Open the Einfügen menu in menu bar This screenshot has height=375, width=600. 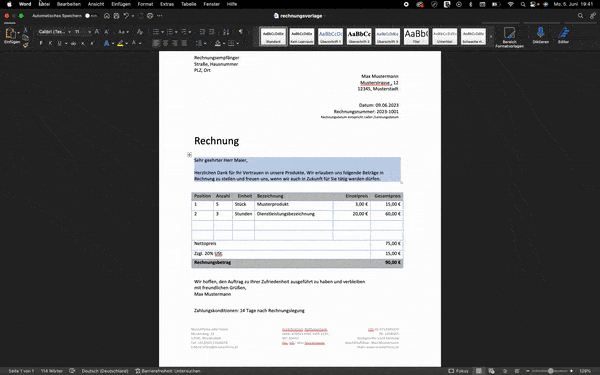point(121,4)
